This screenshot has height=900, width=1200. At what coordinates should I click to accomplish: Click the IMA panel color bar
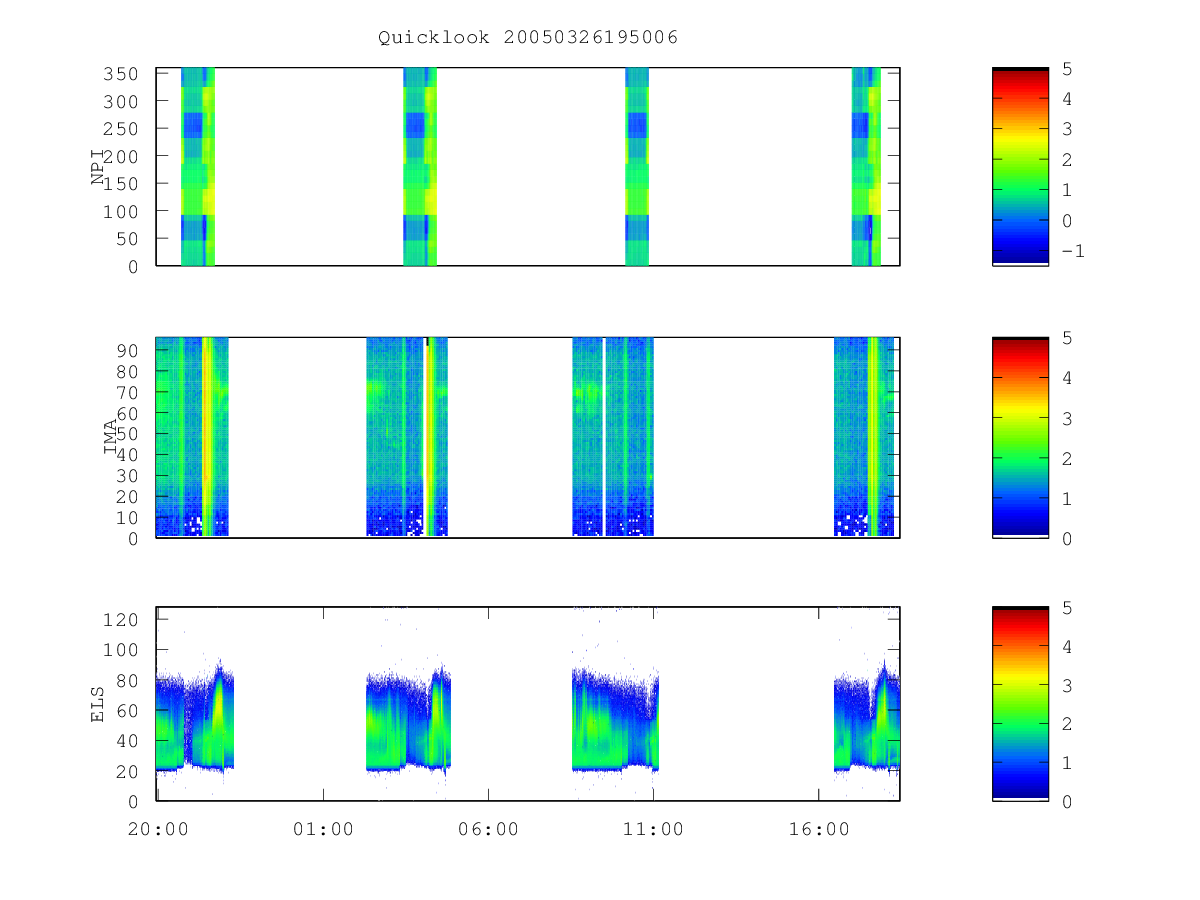point(1020,437)
